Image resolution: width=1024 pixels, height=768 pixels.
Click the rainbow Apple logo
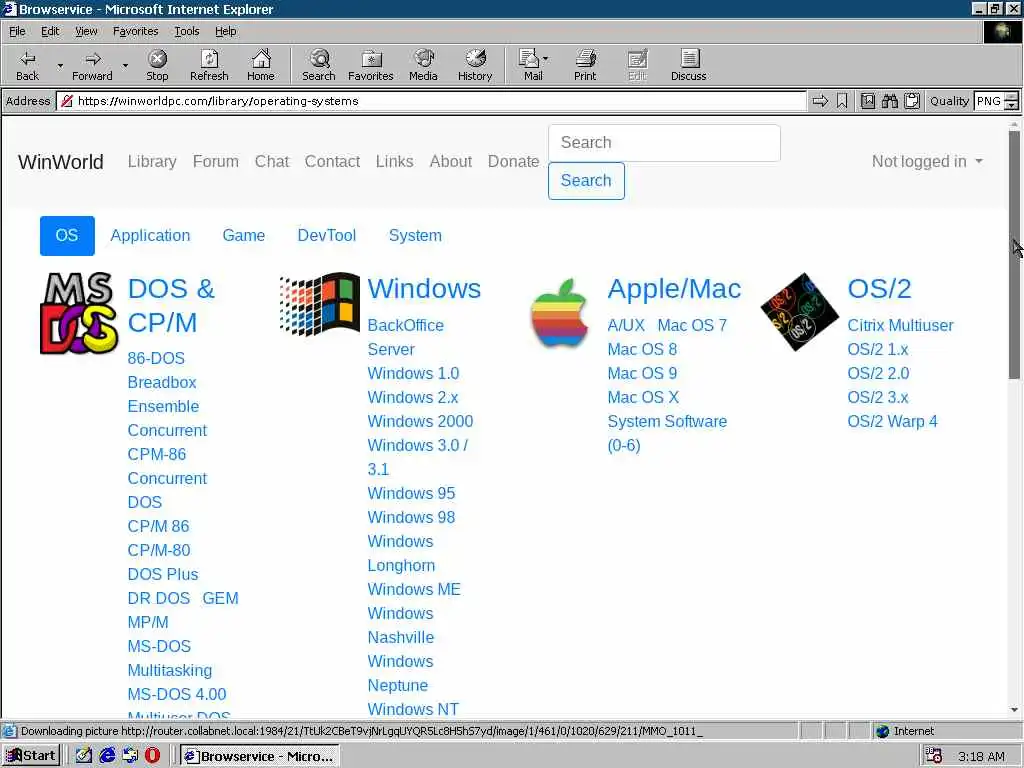(x=559, y=312)
